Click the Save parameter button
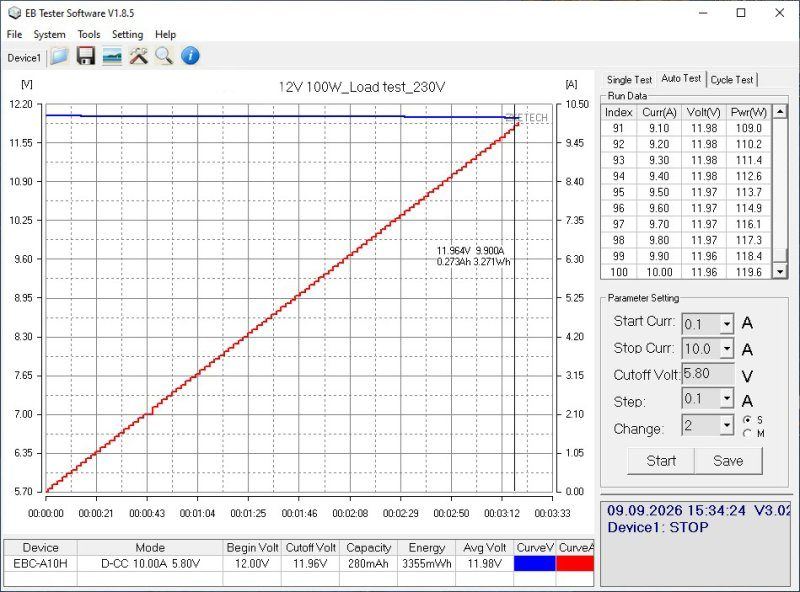 pos(728,461)
